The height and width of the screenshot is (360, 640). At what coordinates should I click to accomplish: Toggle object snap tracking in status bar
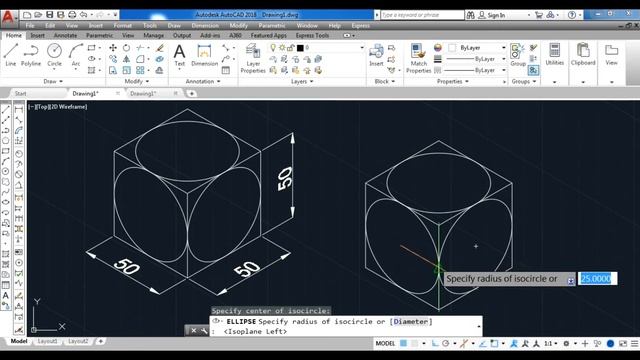[x=483, y=344]
